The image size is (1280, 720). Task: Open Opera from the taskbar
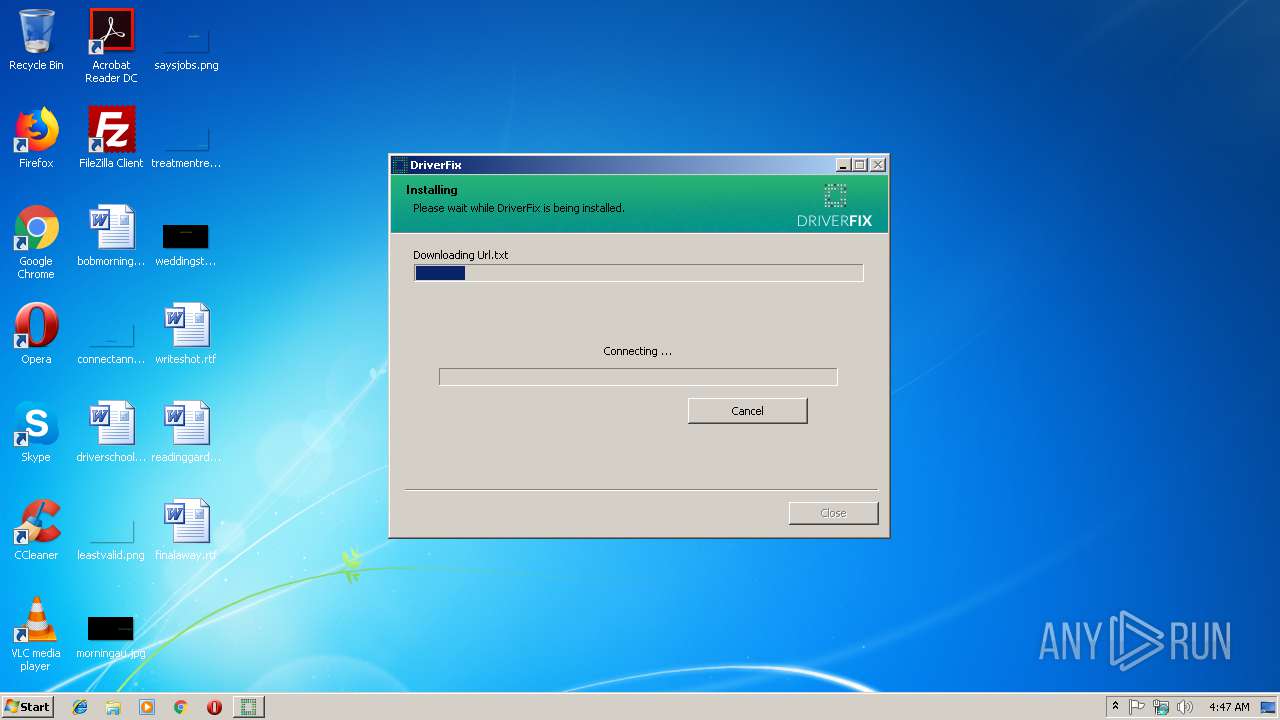pyautogui.click(x=214, y=707)
